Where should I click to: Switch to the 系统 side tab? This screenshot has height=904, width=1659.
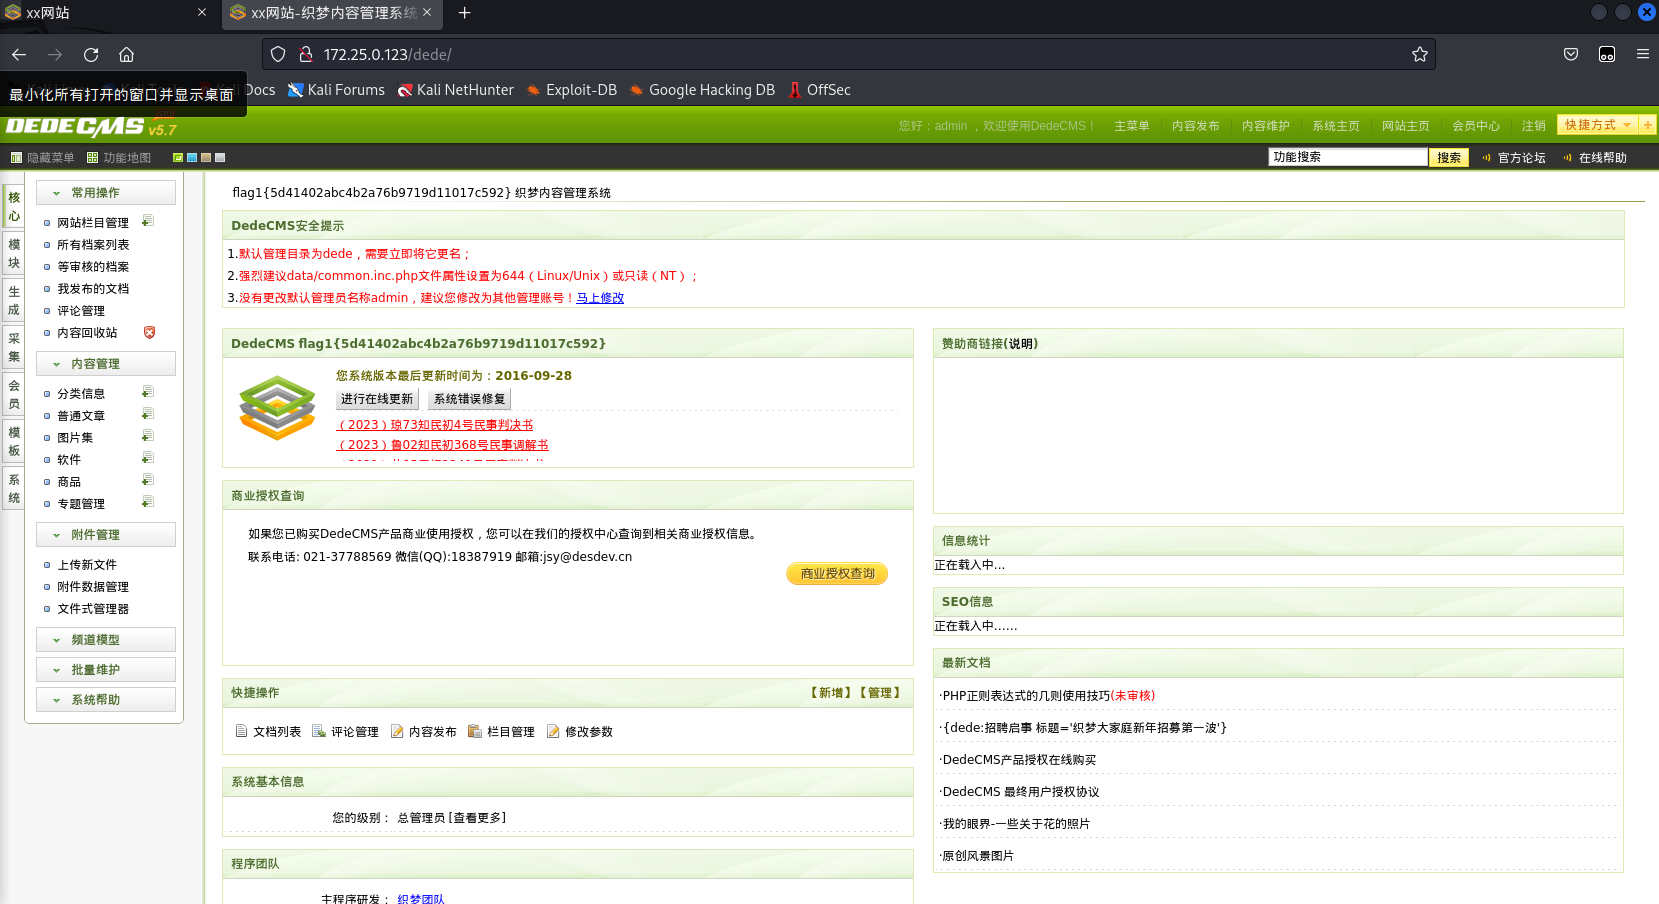coord(14,489)
